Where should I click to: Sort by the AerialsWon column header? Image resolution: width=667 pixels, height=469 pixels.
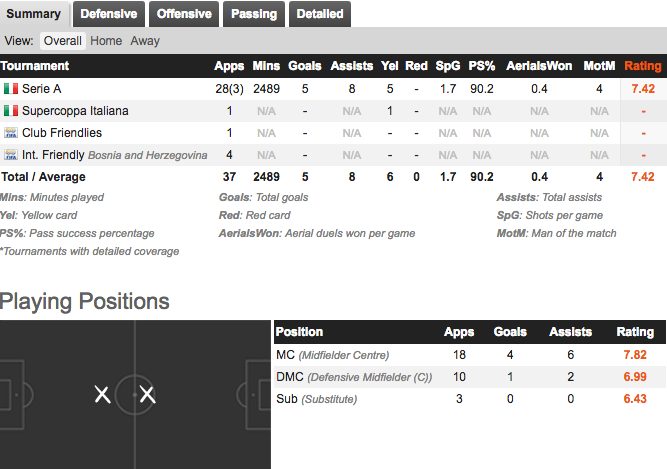pos(539,66)
